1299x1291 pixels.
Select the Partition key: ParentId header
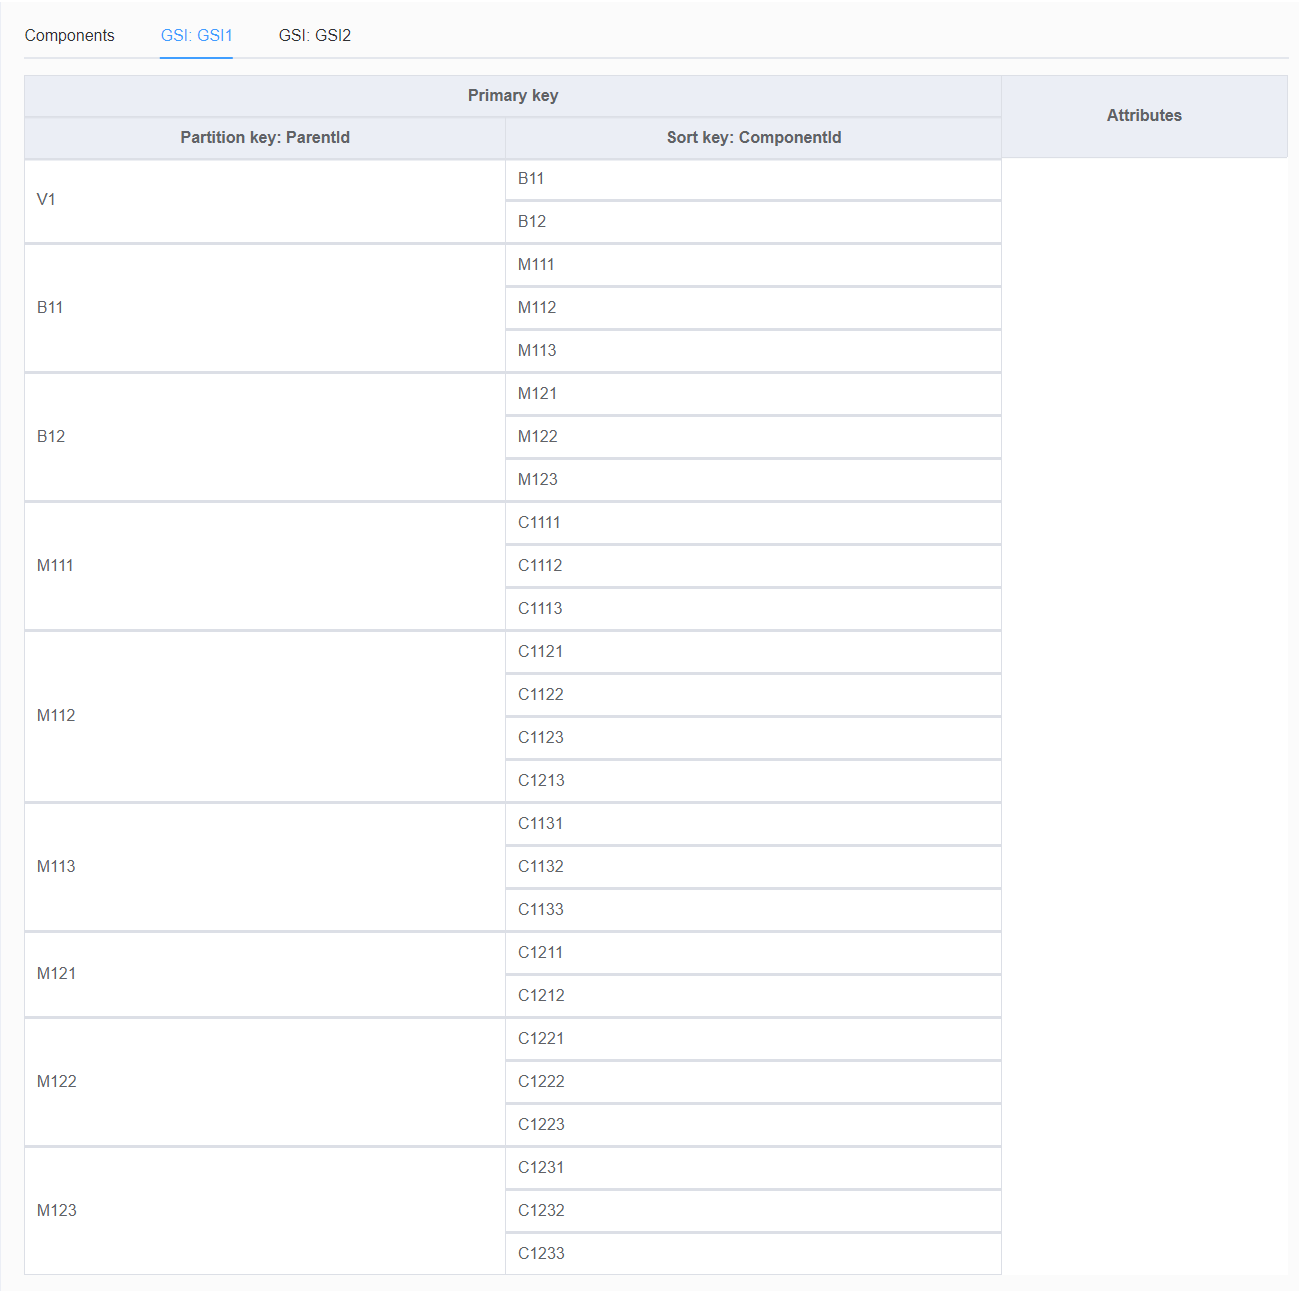265,137
